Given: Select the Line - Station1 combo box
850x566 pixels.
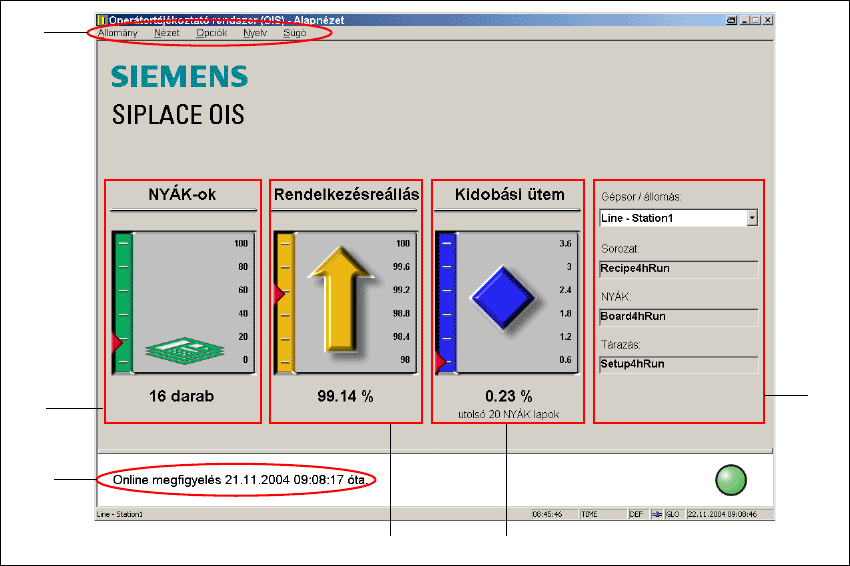Looking at the screenshot, I should [x=679, y=218].
